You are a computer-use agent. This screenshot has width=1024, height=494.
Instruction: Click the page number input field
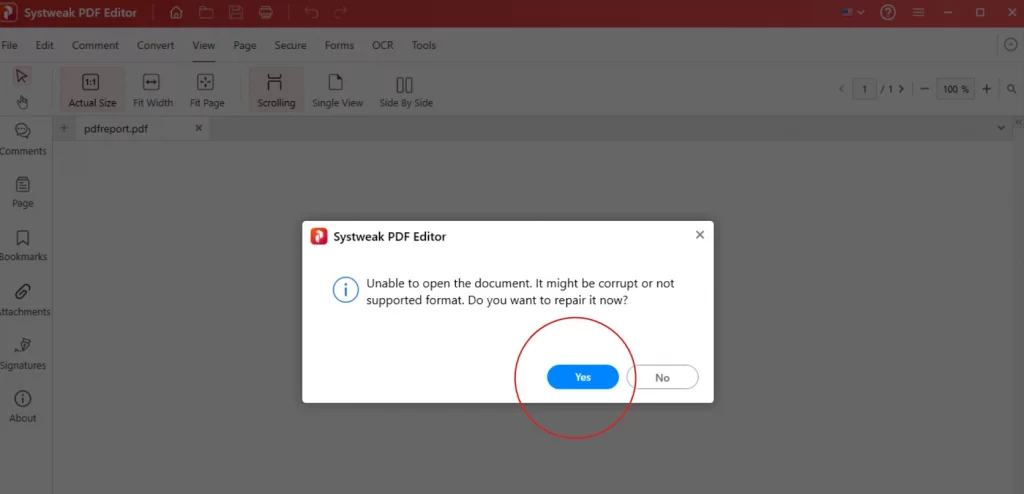tap(865, 89)
